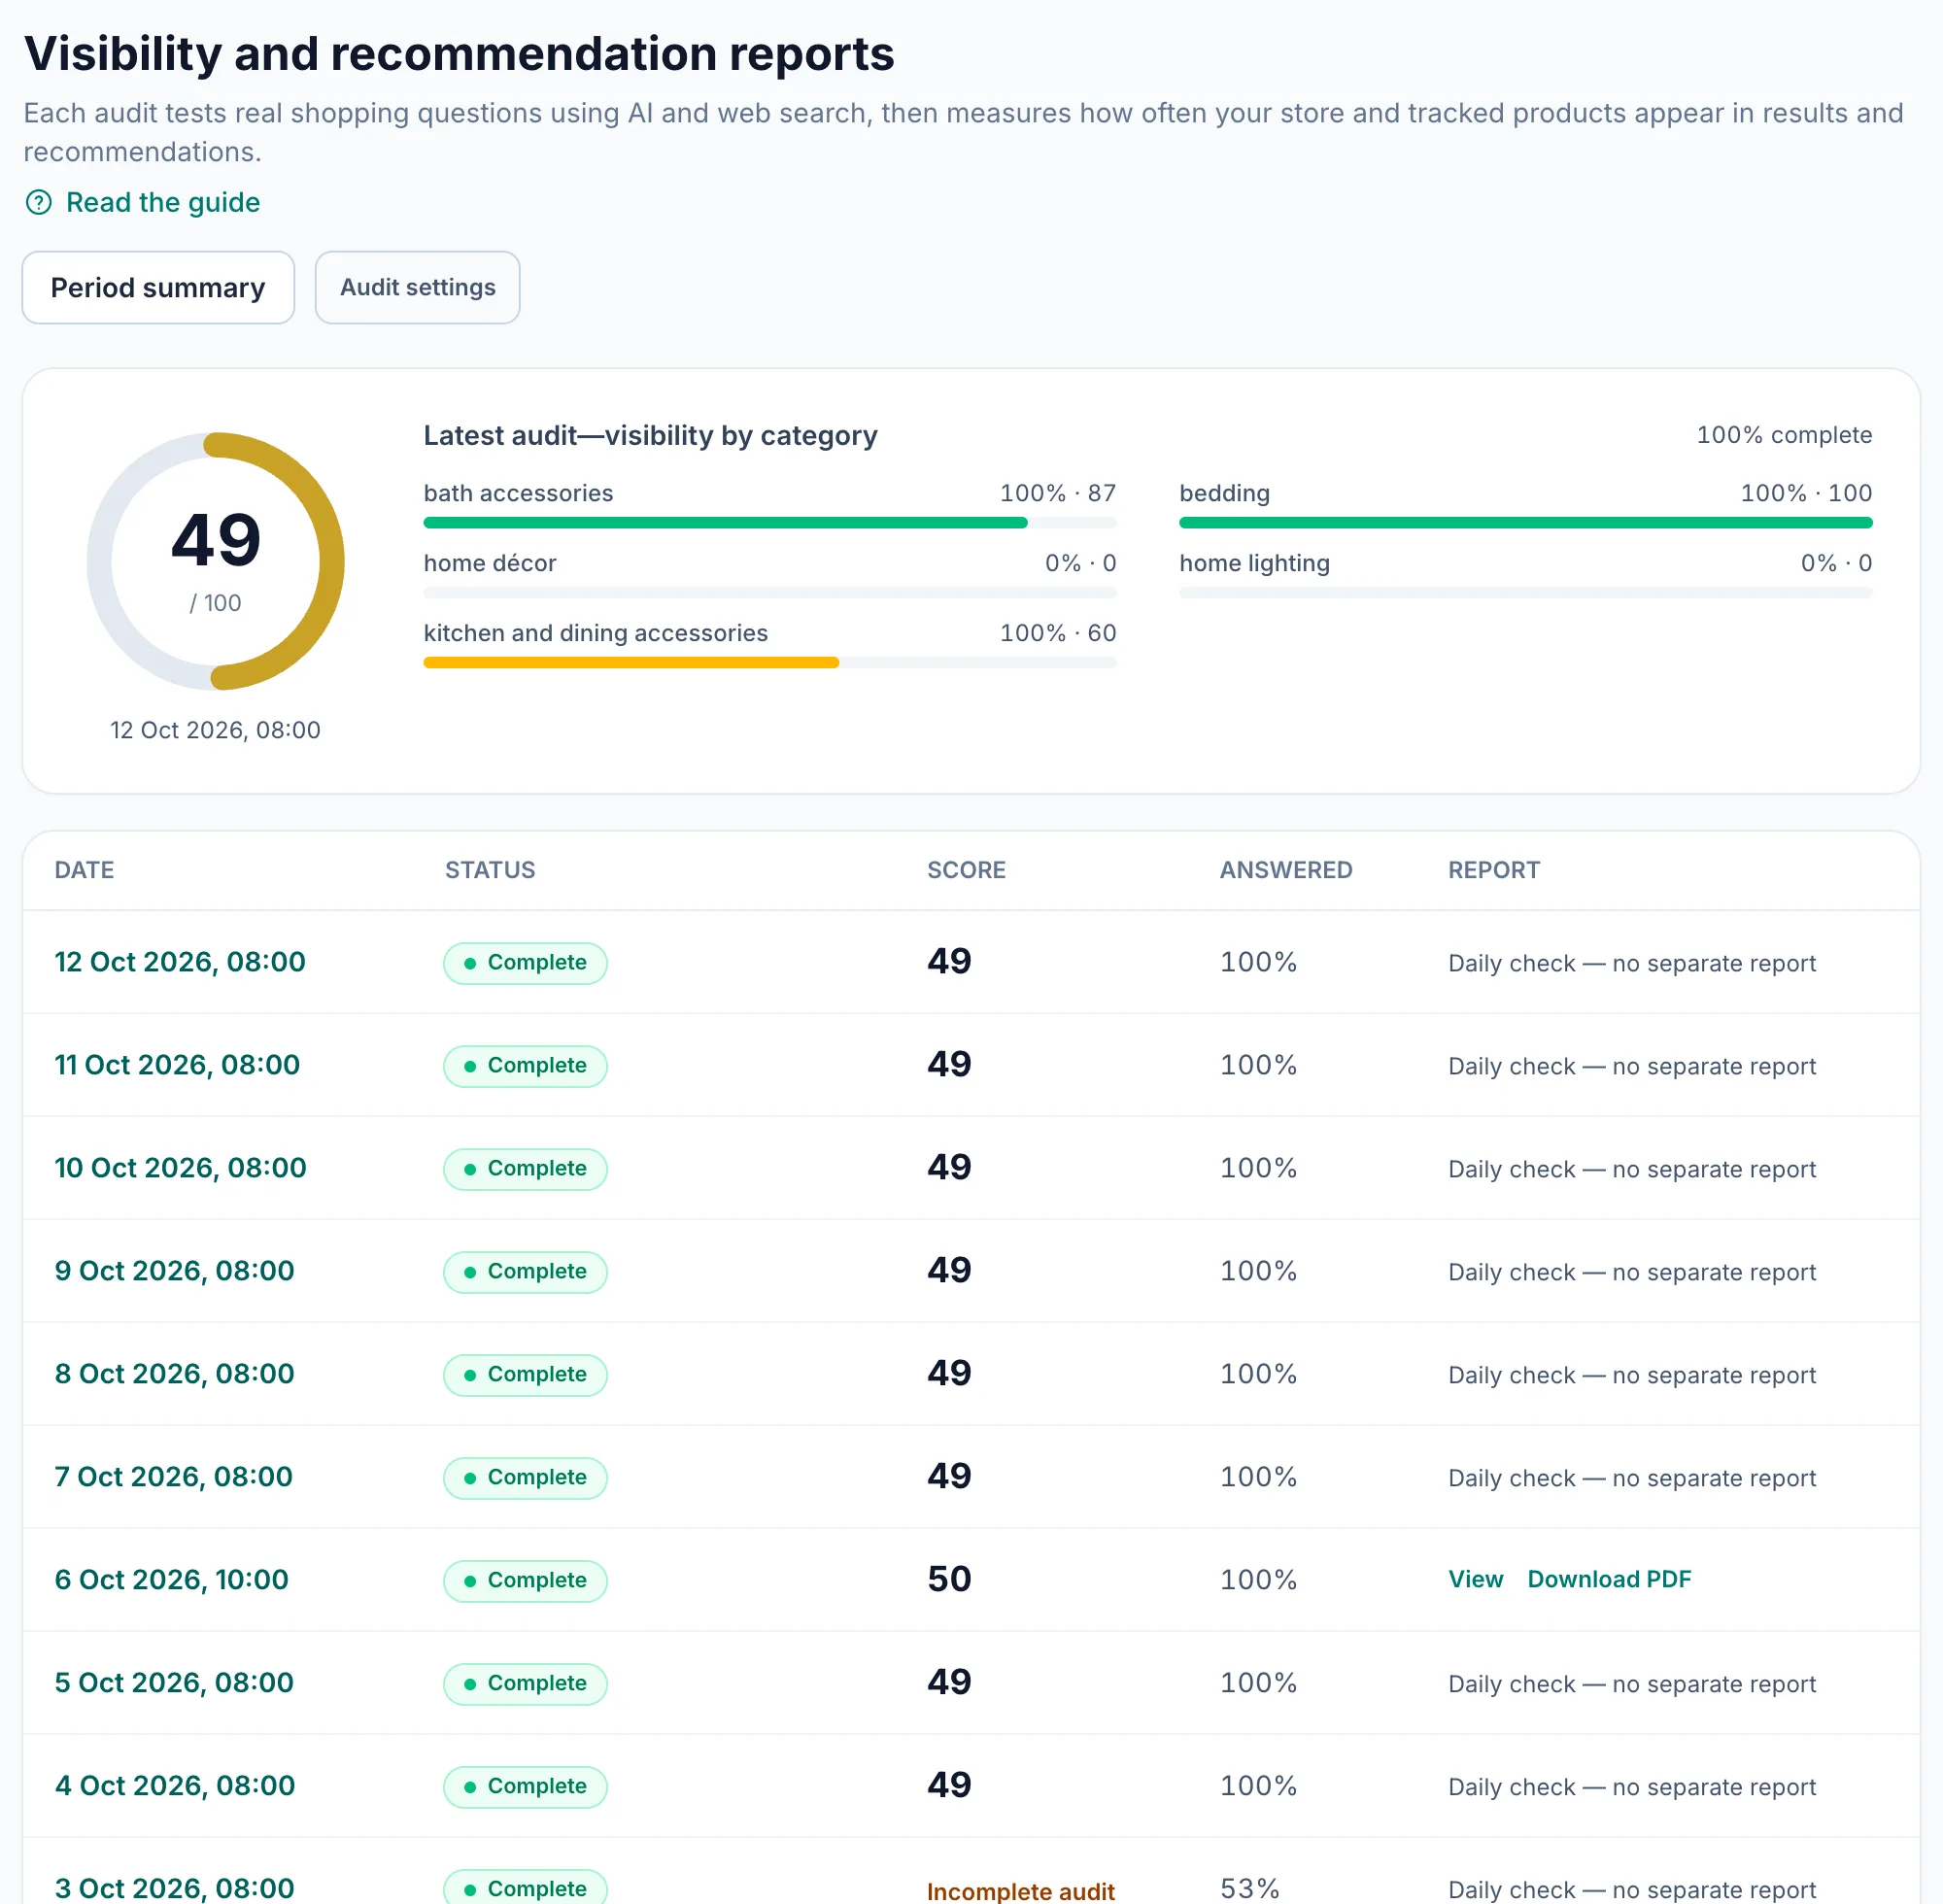Screen dimensions: 1943x1904
Task: Open the 12 Oct 2026, 08:00 audit
Action: coord(180,962)
